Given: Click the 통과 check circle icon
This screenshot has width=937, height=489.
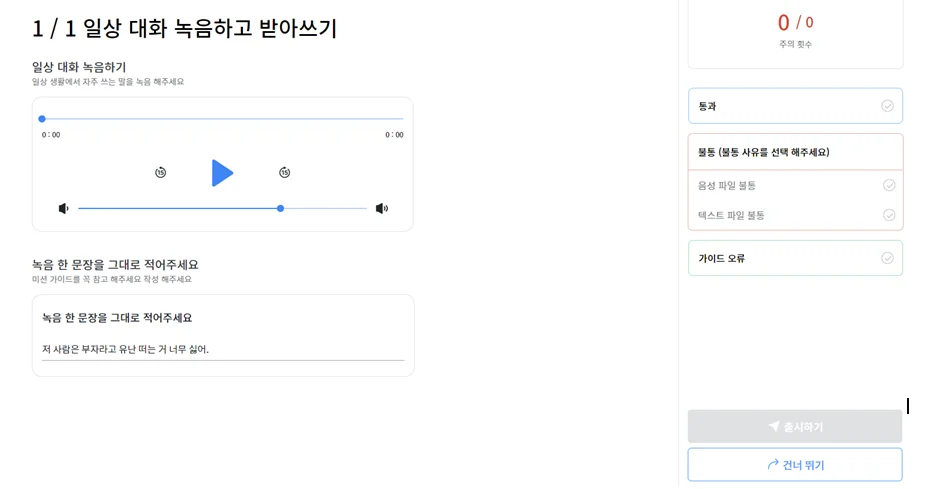Looking at the screenshot, I should click(887, 106).
